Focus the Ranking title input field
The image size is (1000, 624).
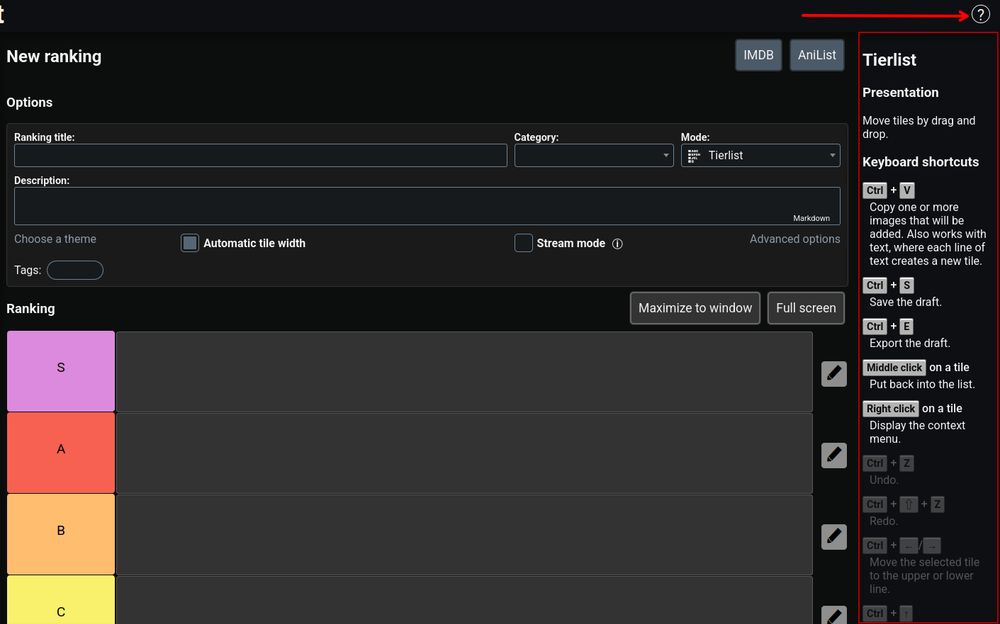260,155
